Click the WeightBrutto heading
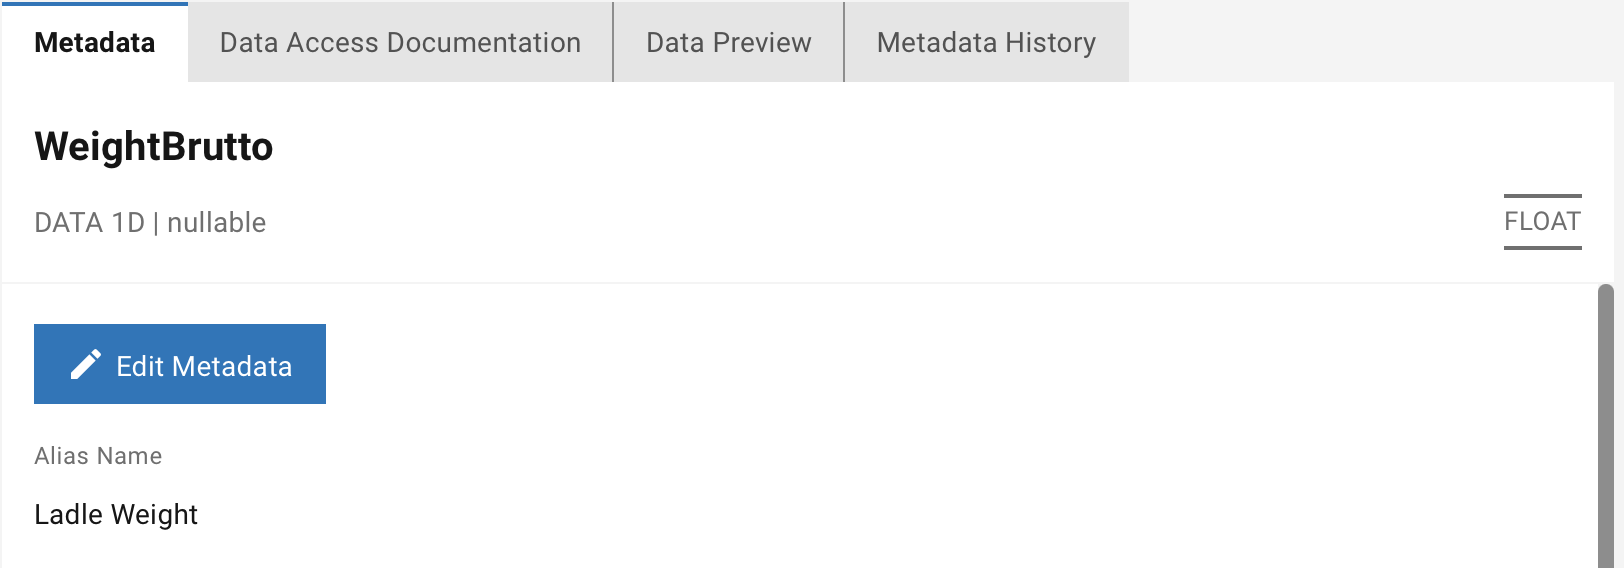 [154, 147]
